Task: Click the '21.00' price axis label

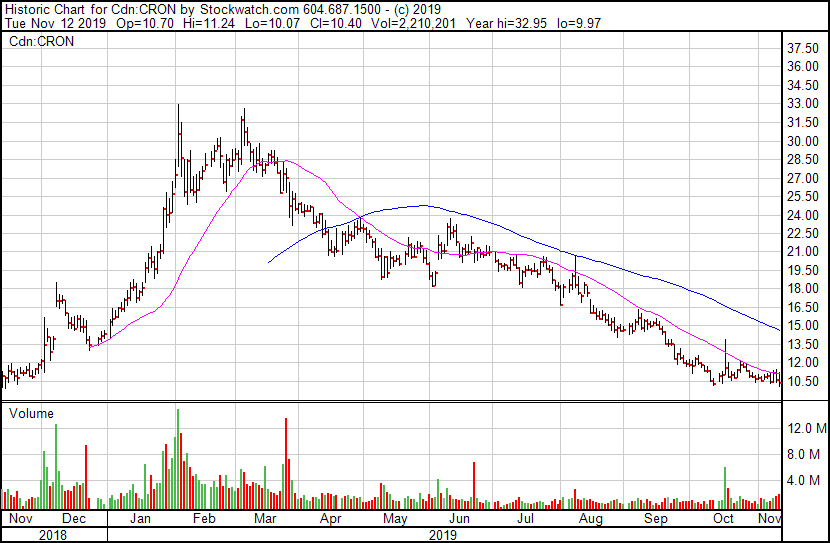Action: click(803, 251)
